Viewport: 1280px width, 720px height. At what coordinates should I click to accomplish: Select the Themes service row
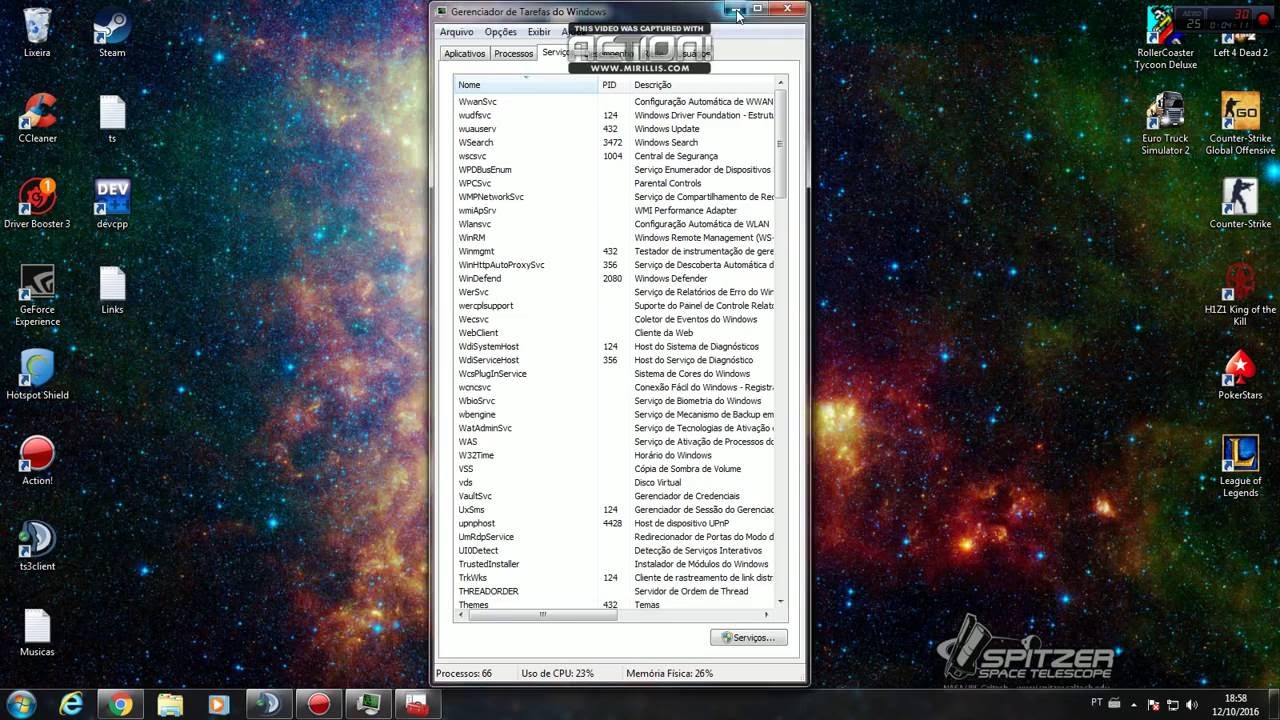click(614, 604)
